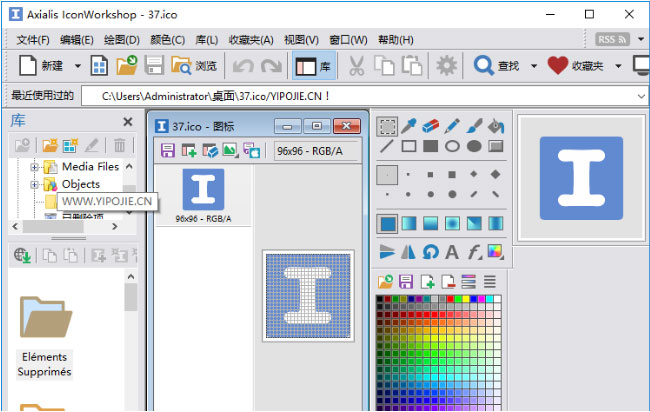
Task: Open the 颜色(C) menu
Action: pos(167,40)
